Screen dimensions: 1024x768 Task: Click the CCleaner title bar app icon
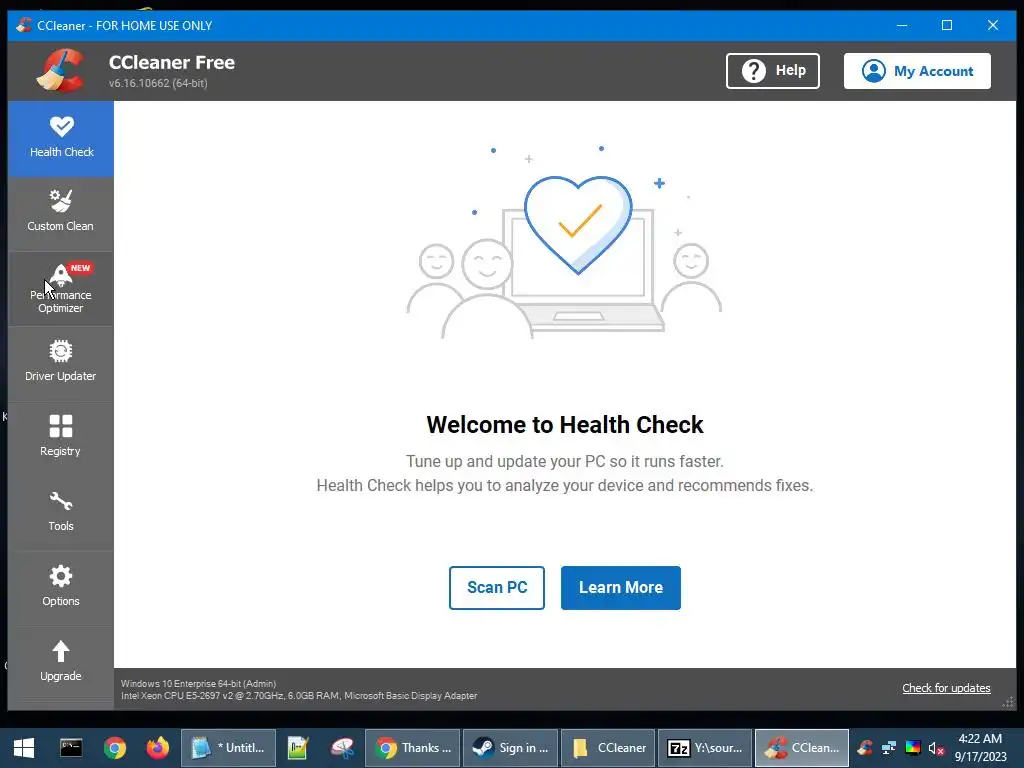tap(24, 25)
